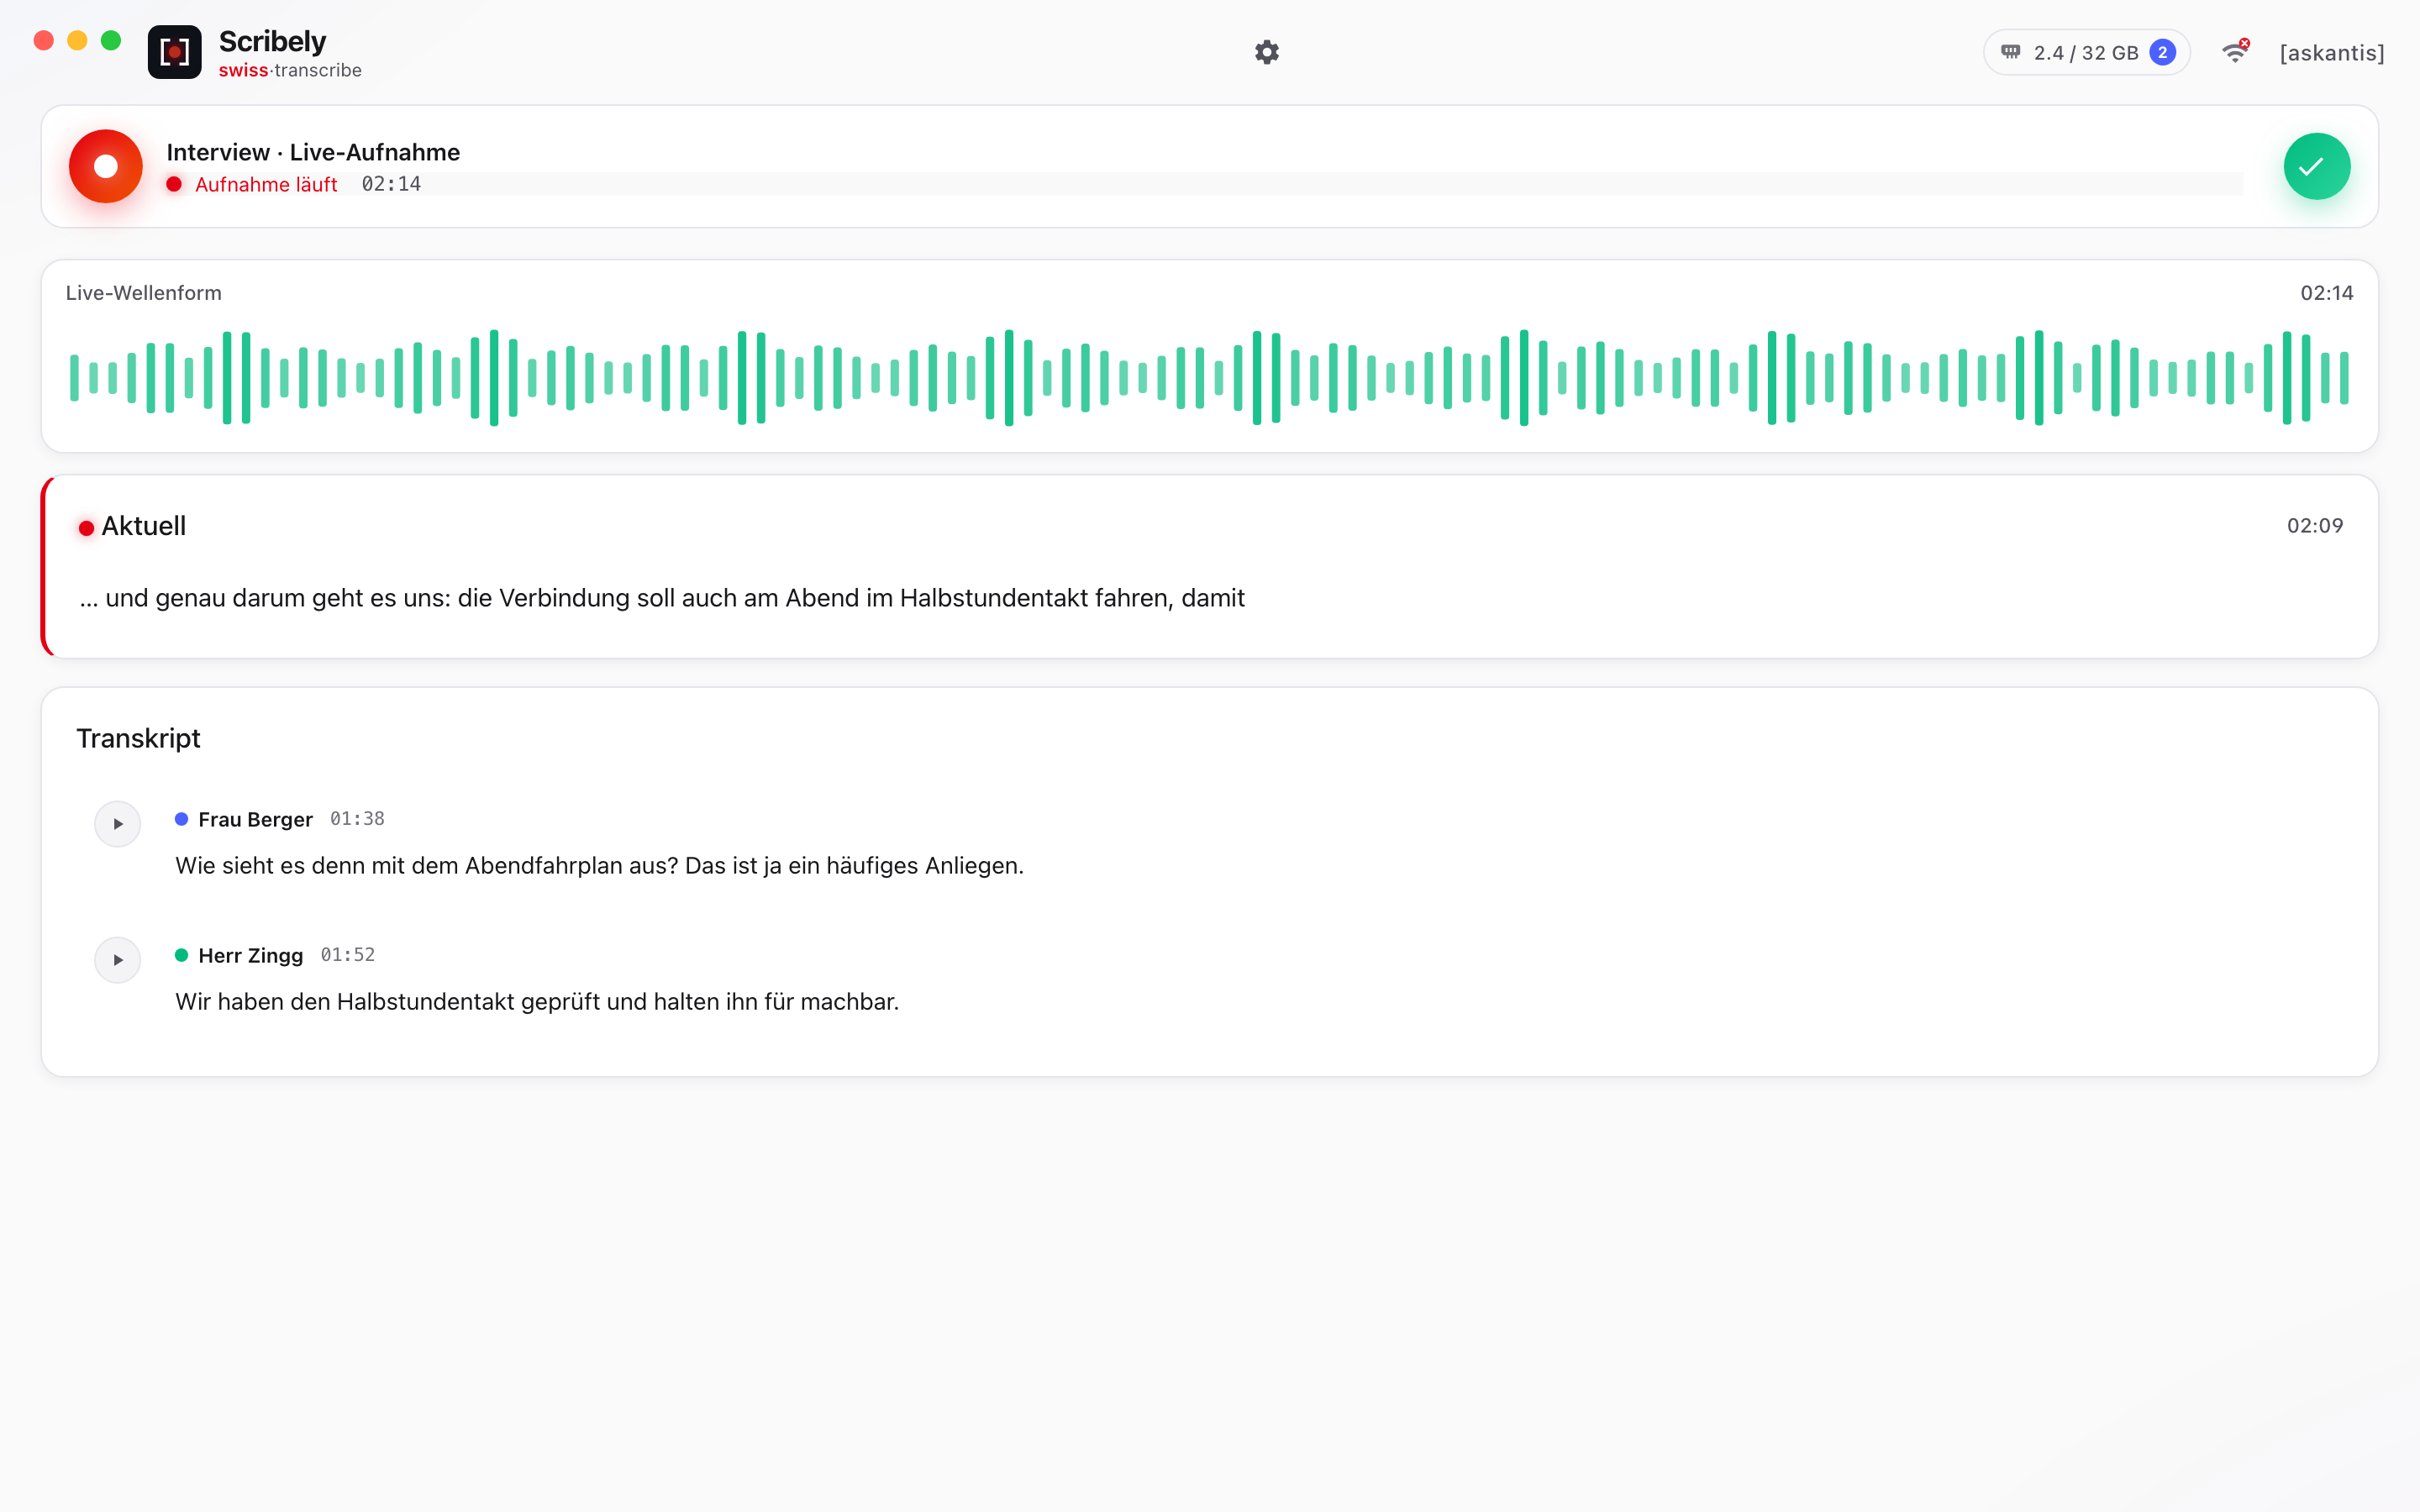The width and height of the screenshot is (2420, 1512).
Task: Click the green speaker dot for Herr Zingg
Action: click(x=181, y=955)
